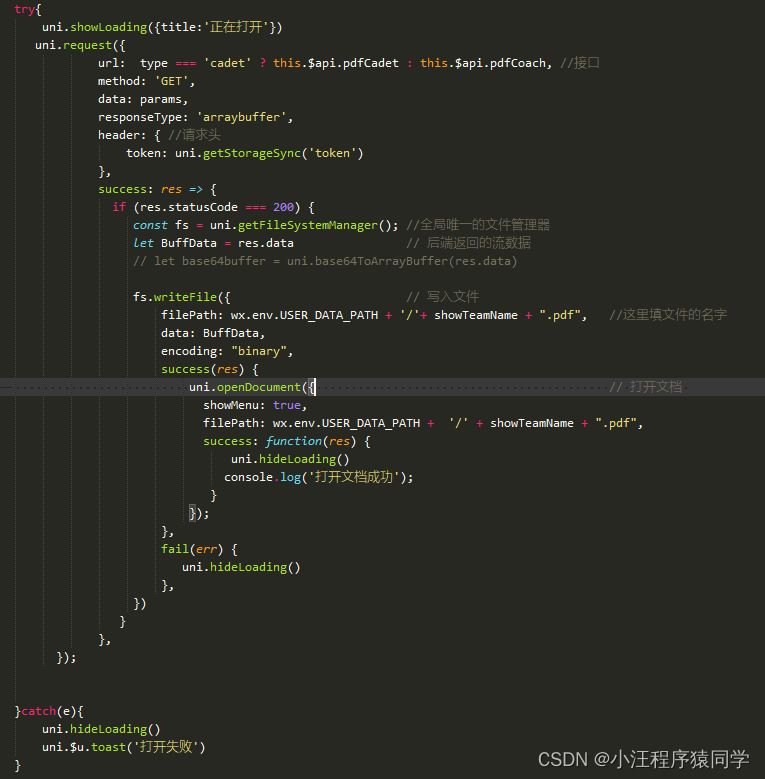Click 'params' on the data line
The height and width of the screenshot is (779, 765).
[x=160, y=99]
